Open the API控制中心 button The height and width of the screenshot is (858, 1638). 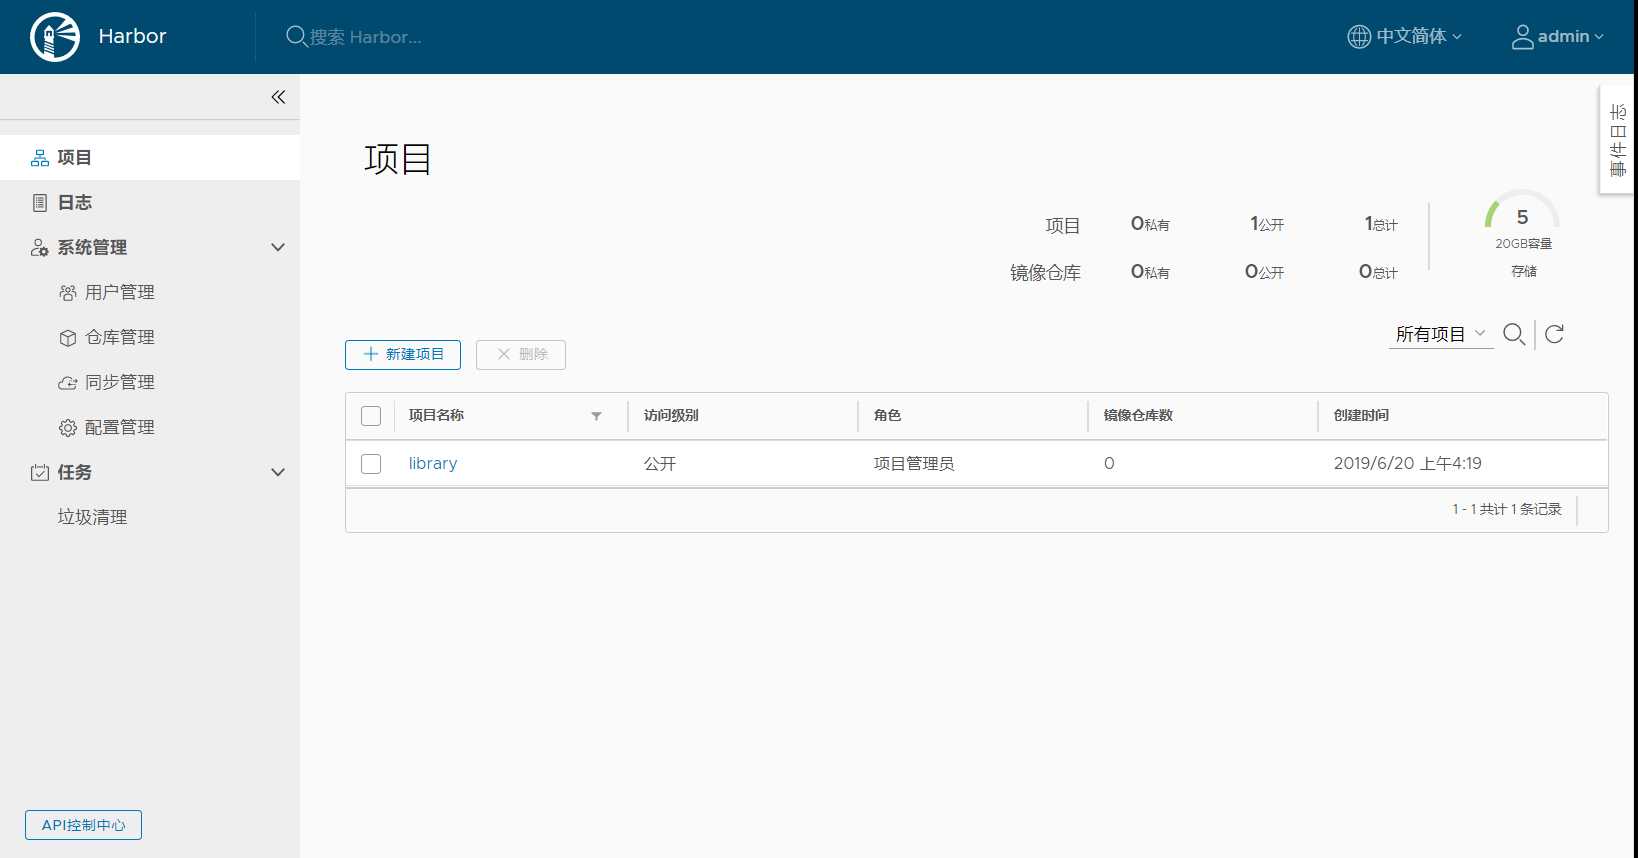(83, 825)
